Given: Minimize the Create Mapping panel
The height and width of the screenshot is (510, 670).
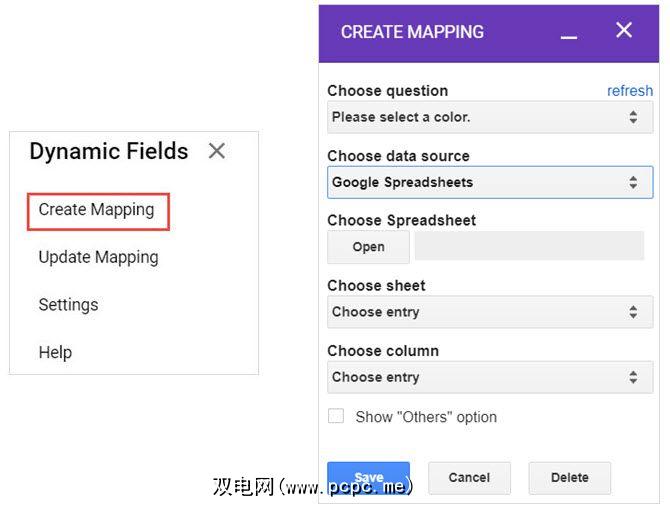Looking at the screenshot, I should point(569,35).
